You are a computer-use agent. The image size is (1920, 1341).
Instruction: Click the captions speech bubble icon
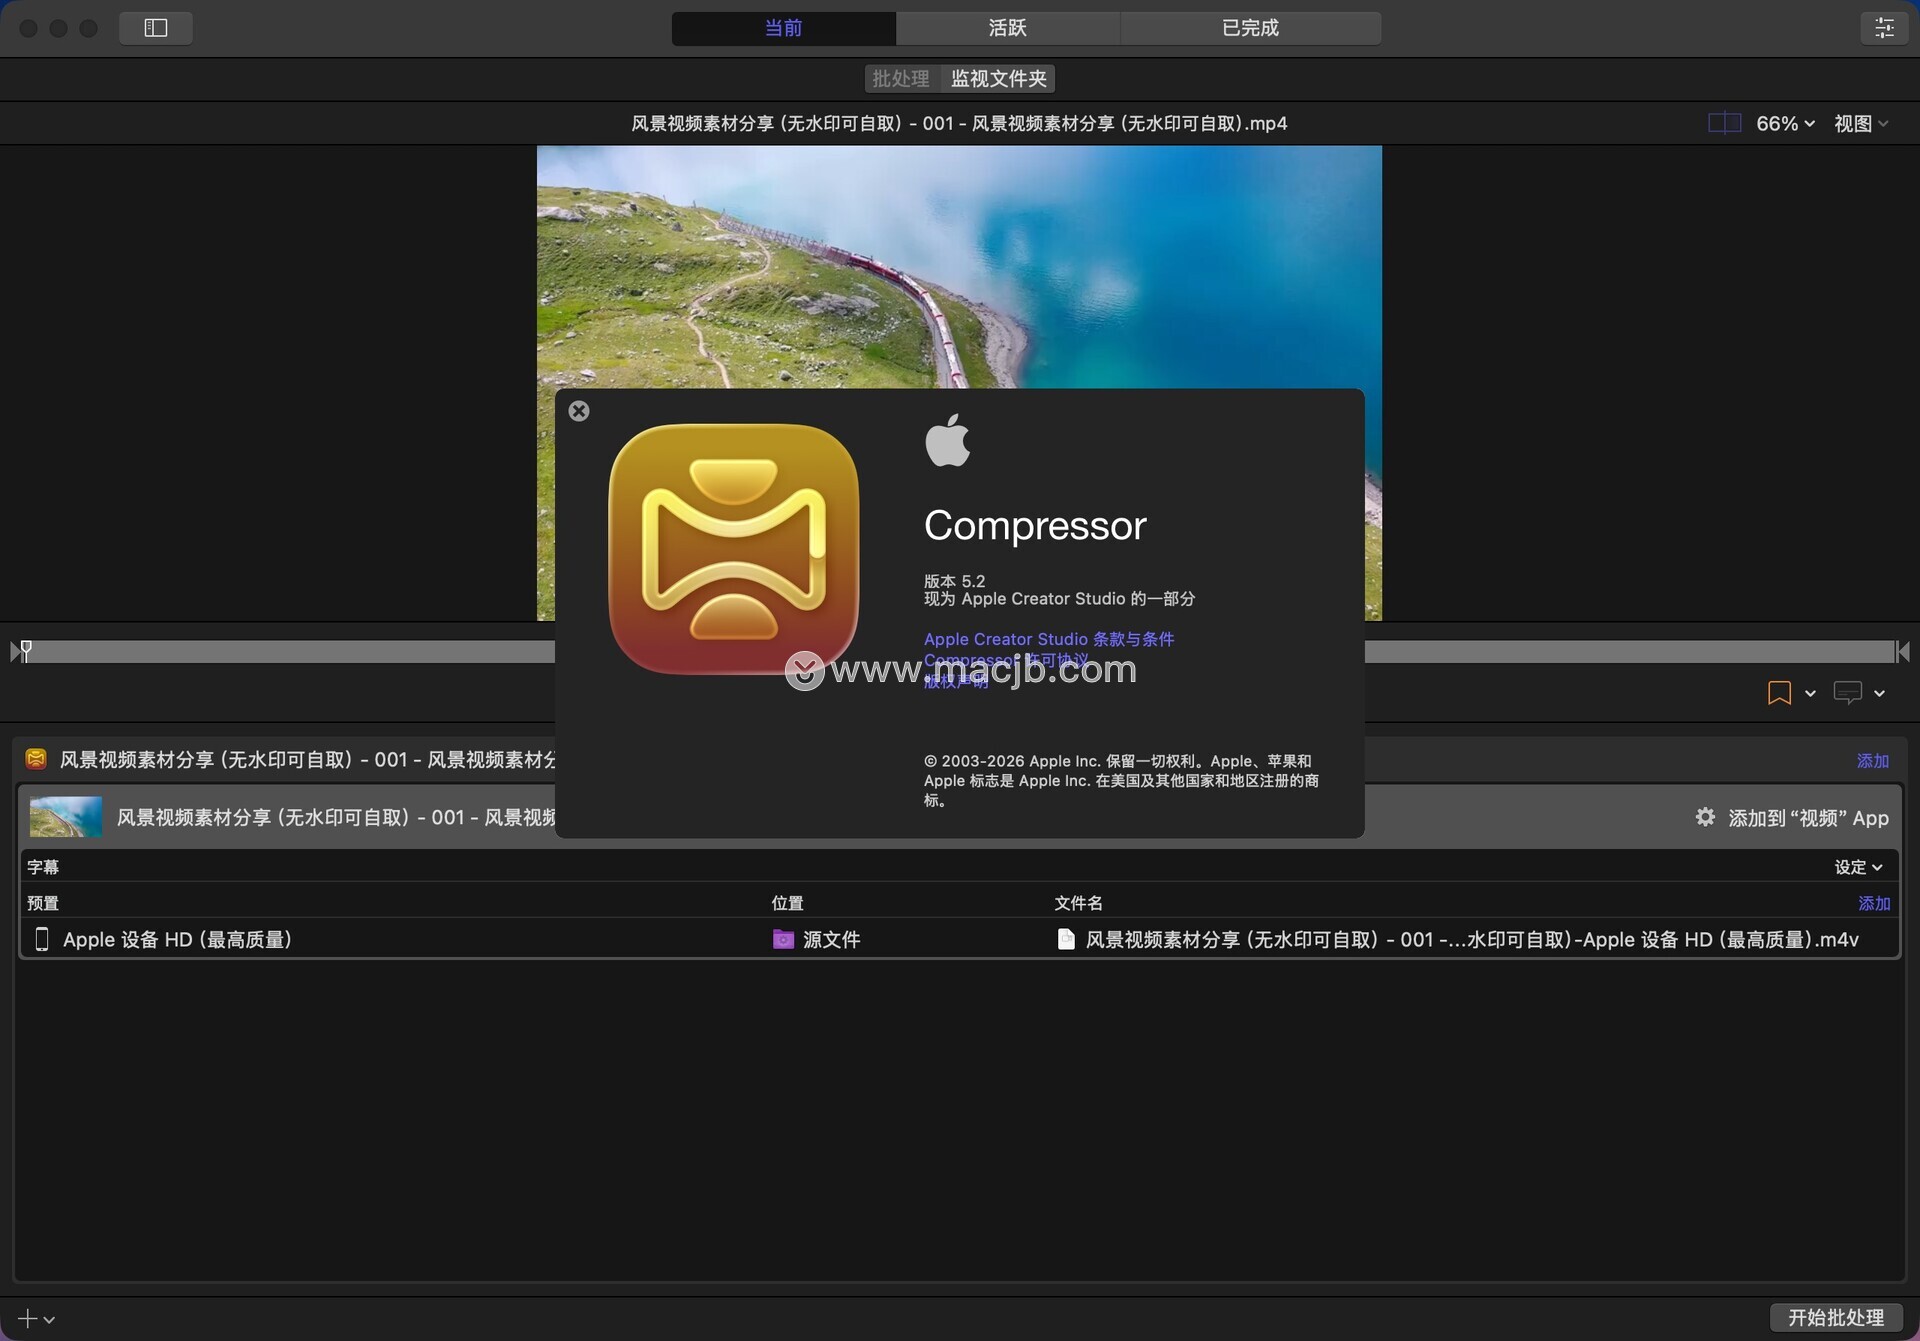[x=1847, y=692]
